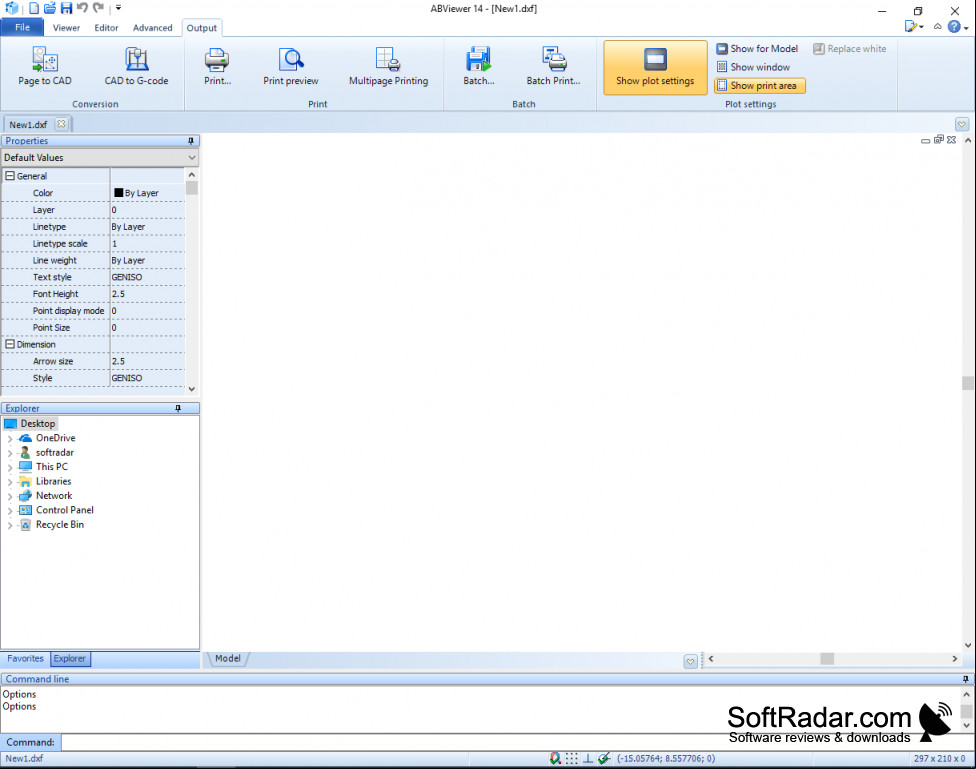Open the File menu
Viewport: 976px width, 769px height.
click(22, 27)
